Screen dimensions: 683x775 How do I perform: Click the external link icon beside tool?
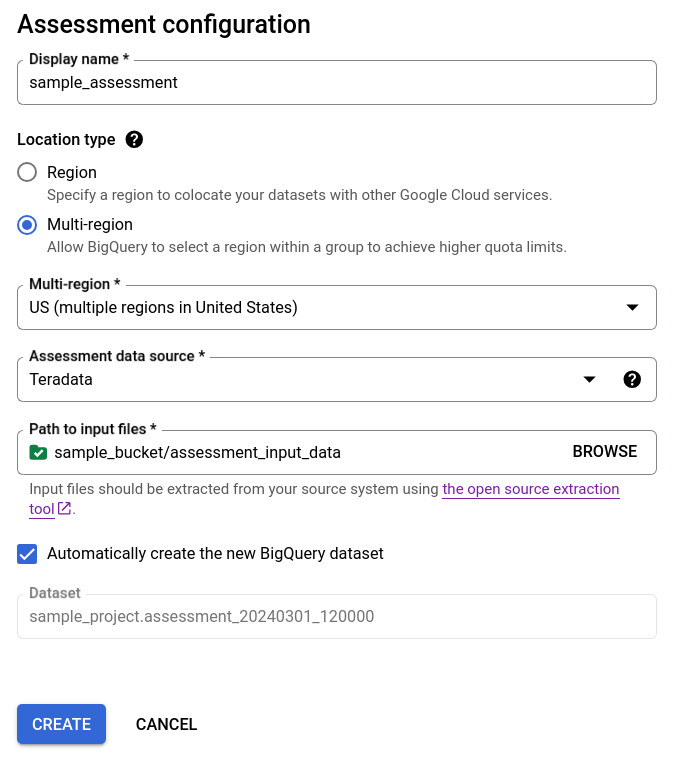tap(65, 509)
